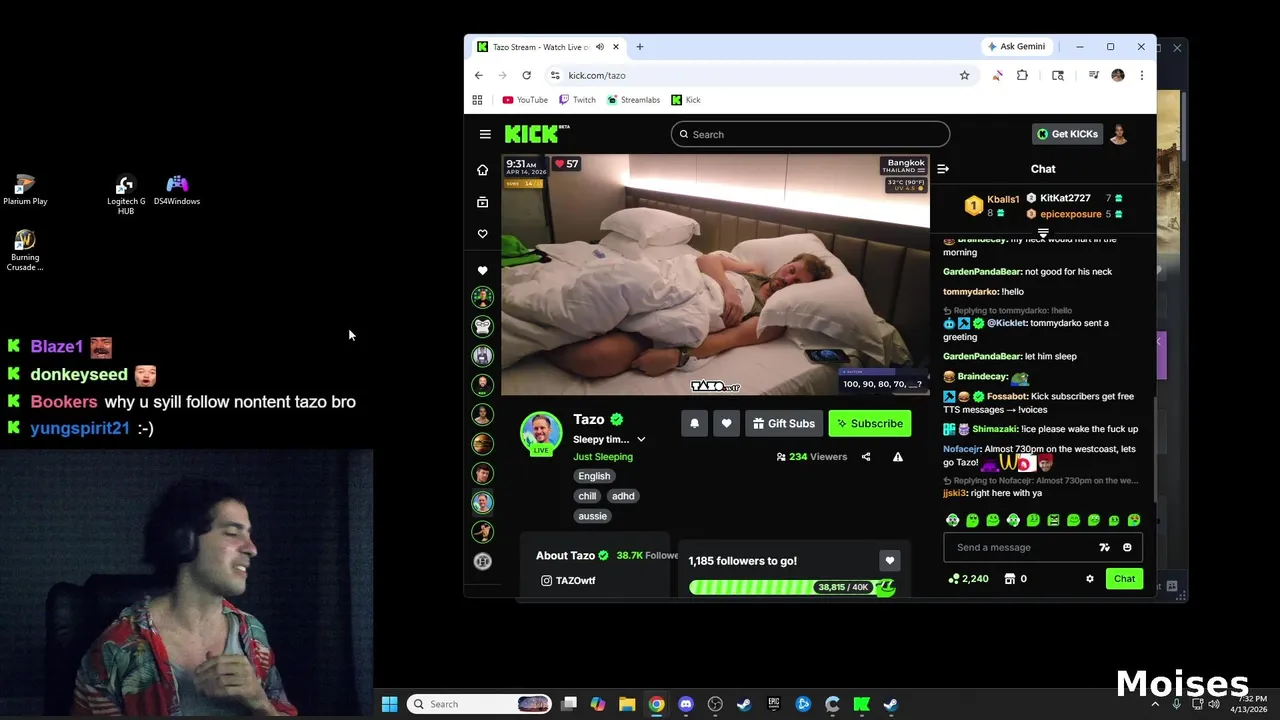Open Chrome extensions puzzle icon
Image resolution: width=1280 pixels, height=720 pixels.
pyautogui.click(x=1022, y=75)
